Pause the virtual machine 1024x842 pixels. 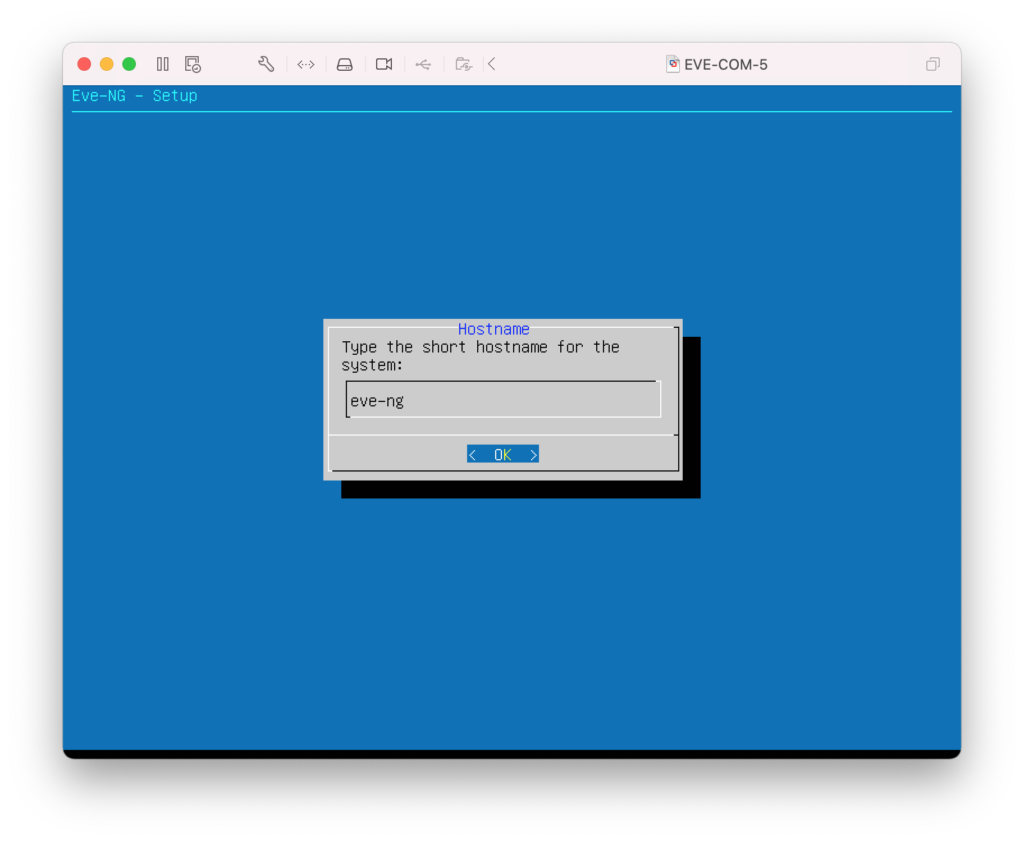[x=163, y=64]
